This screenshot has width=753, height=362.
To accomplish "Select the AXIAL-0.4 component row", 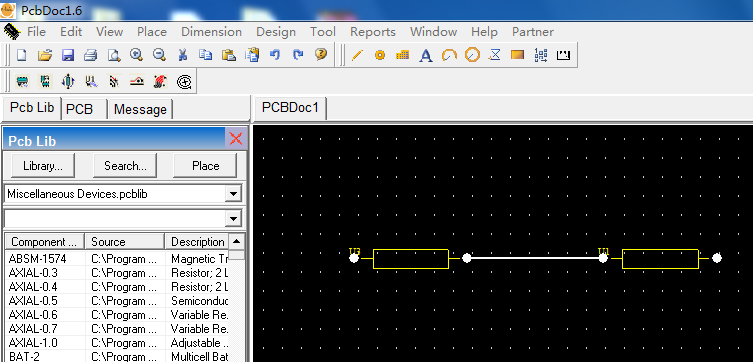I will [118, 287].
